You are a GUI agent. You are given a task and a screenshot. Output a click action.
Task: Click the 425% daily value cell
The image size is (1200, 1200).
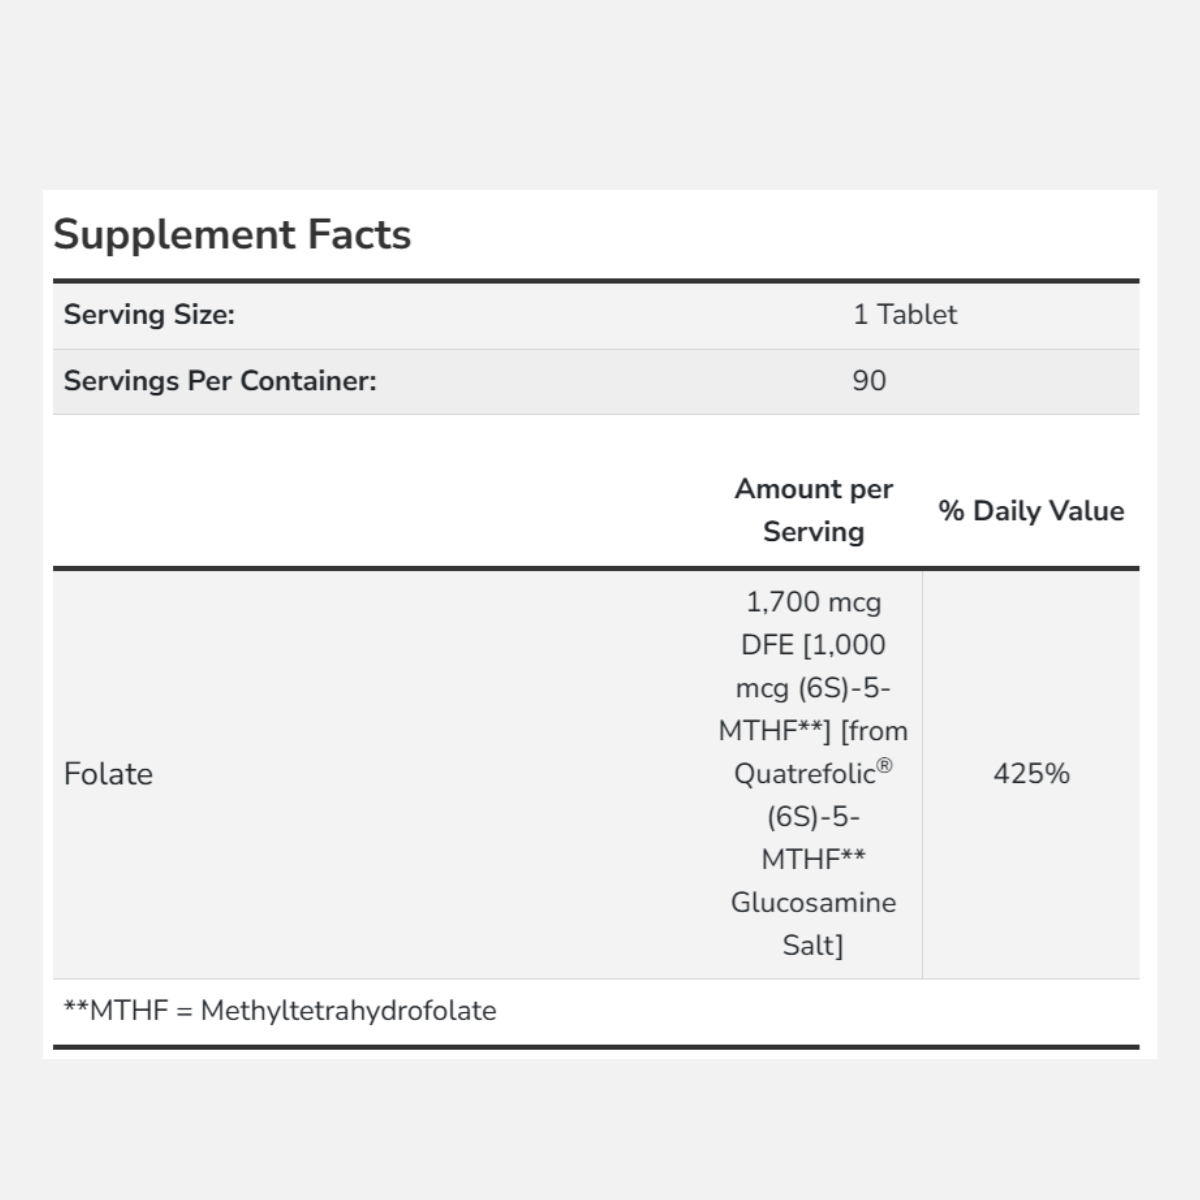click(1031, 774)
